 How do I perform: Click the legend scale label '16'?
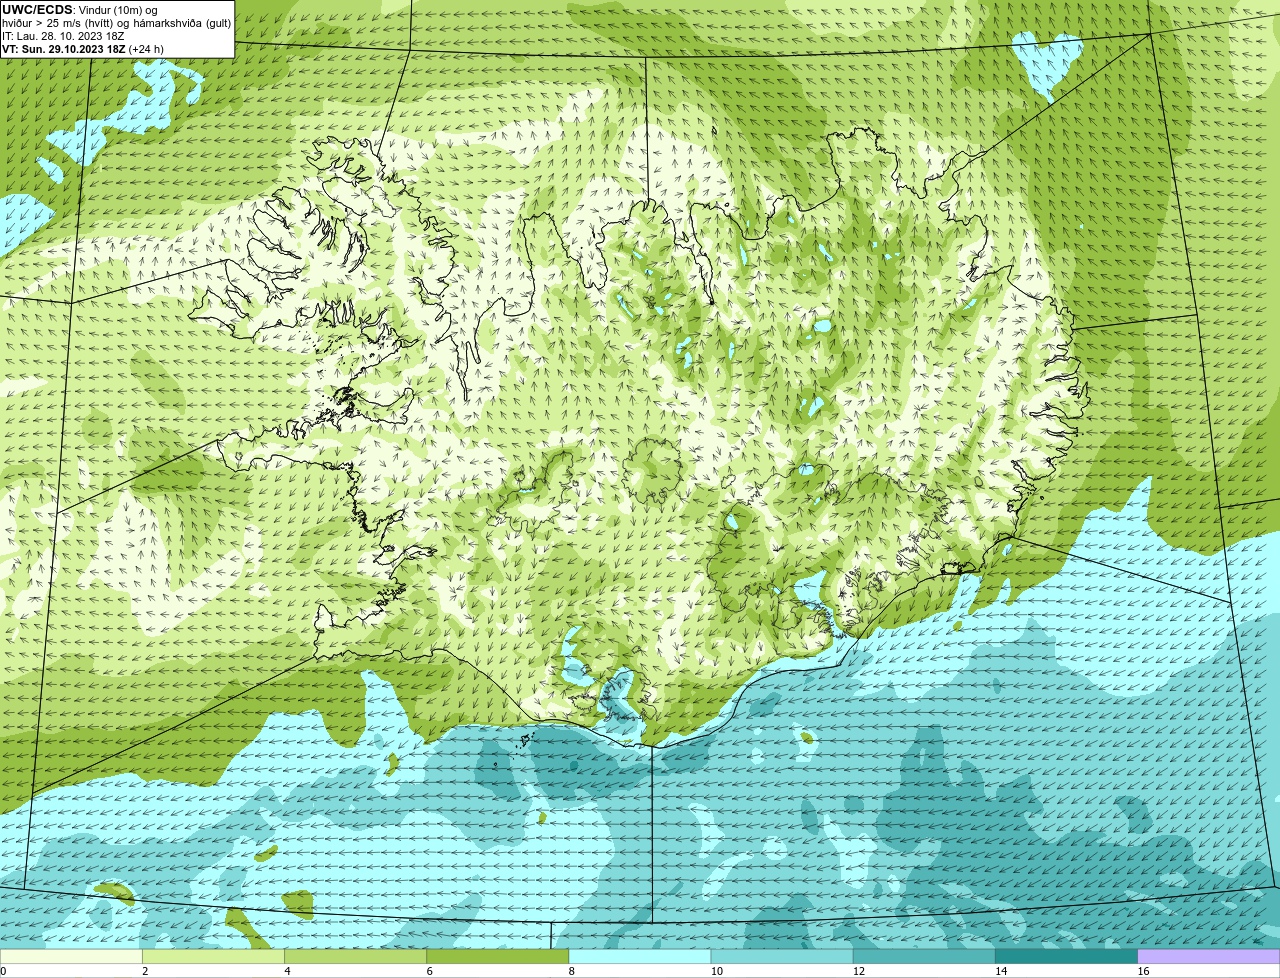click(x=1143, y=971)
